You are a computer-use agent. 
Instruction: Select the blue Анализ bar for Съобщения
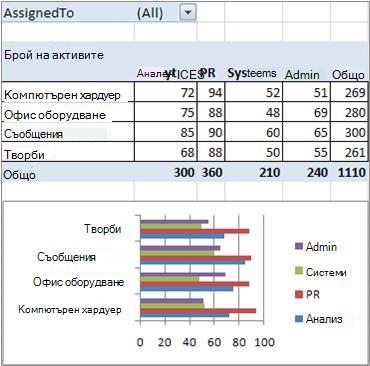tap(193, 262)
